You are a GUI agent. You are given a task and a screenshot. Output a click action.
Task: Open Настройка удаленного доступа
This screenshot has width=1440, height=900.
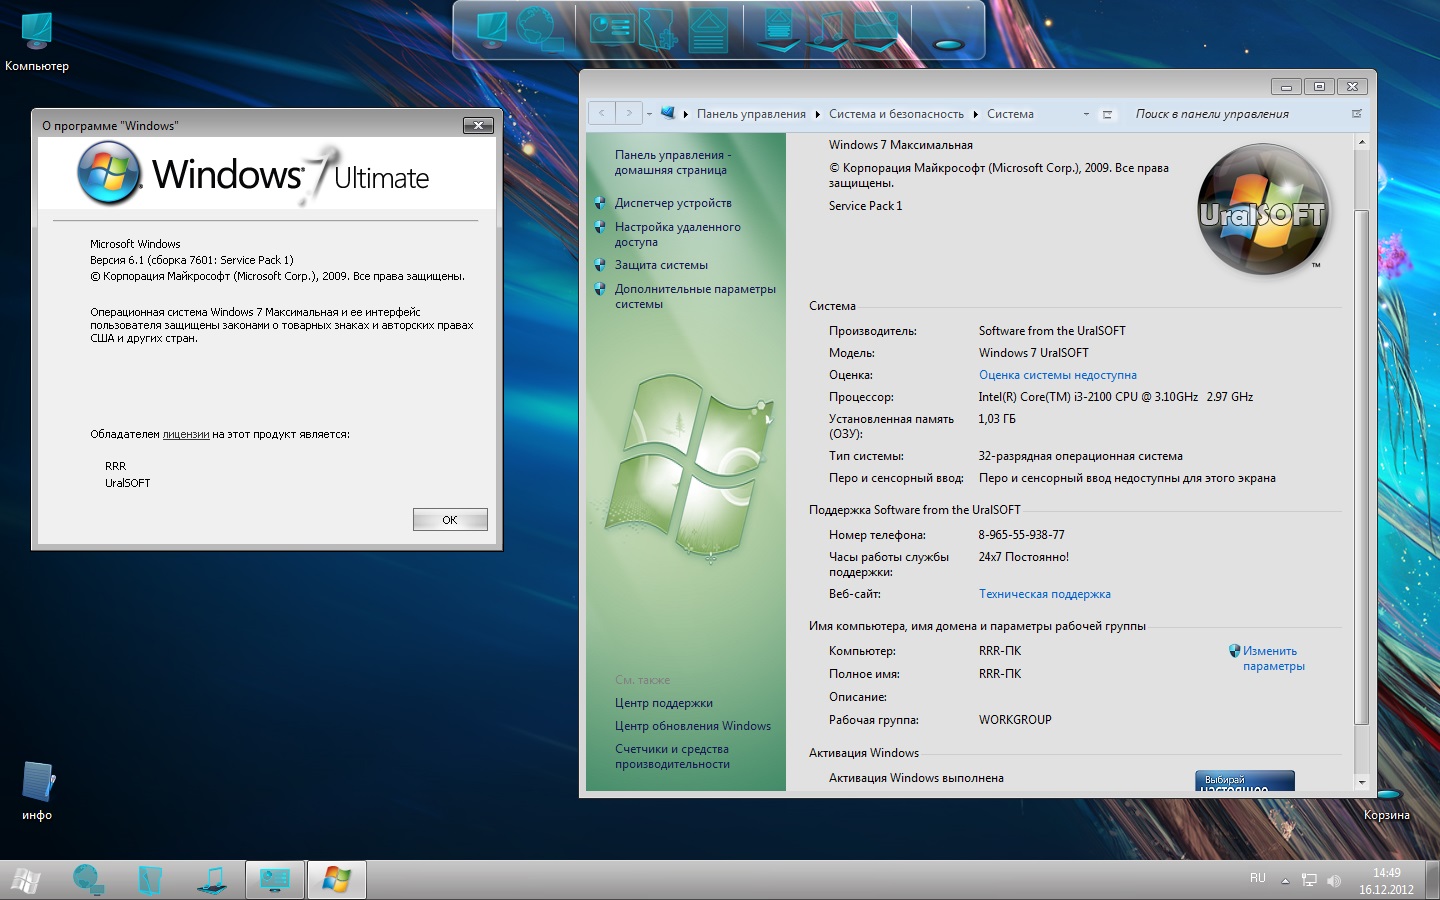click(677, 234)
